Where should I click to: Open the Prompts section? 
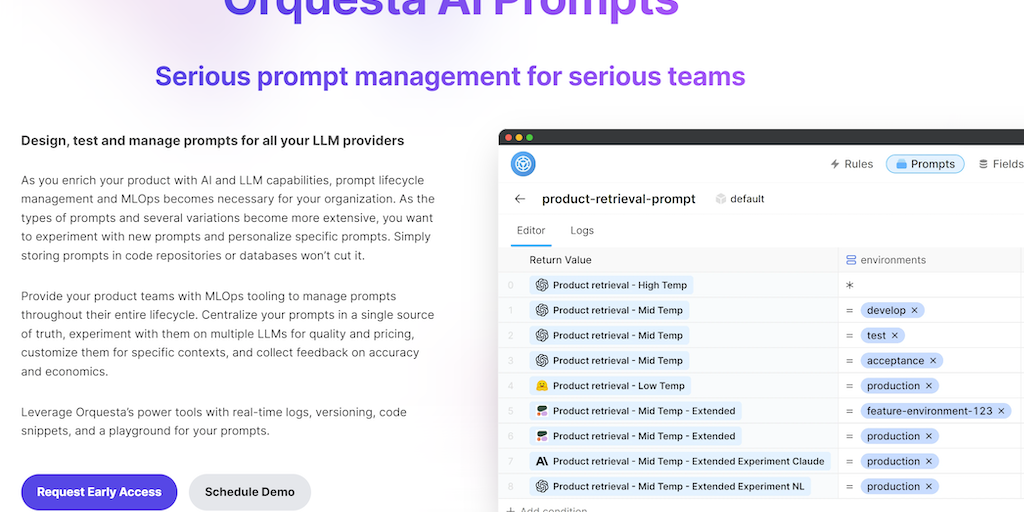925,164
